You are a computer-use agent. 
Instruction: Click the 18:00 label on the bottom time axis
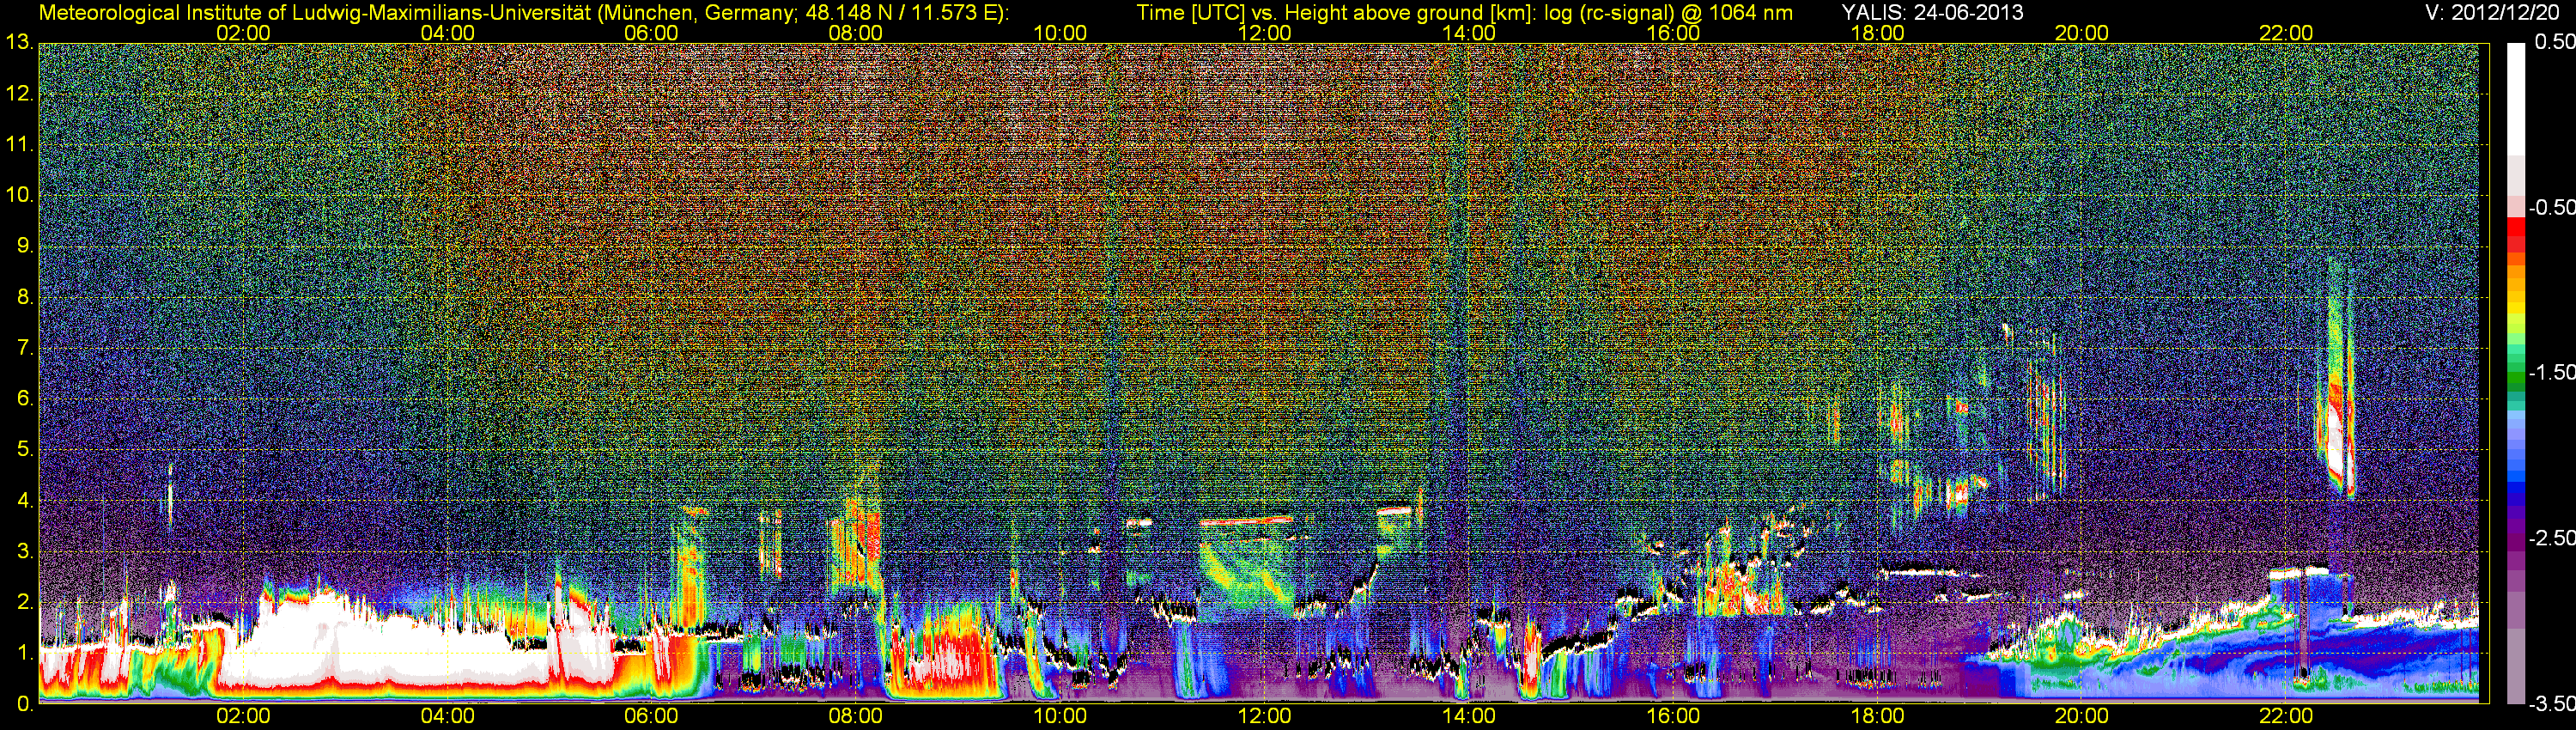tap(1877, 716)
